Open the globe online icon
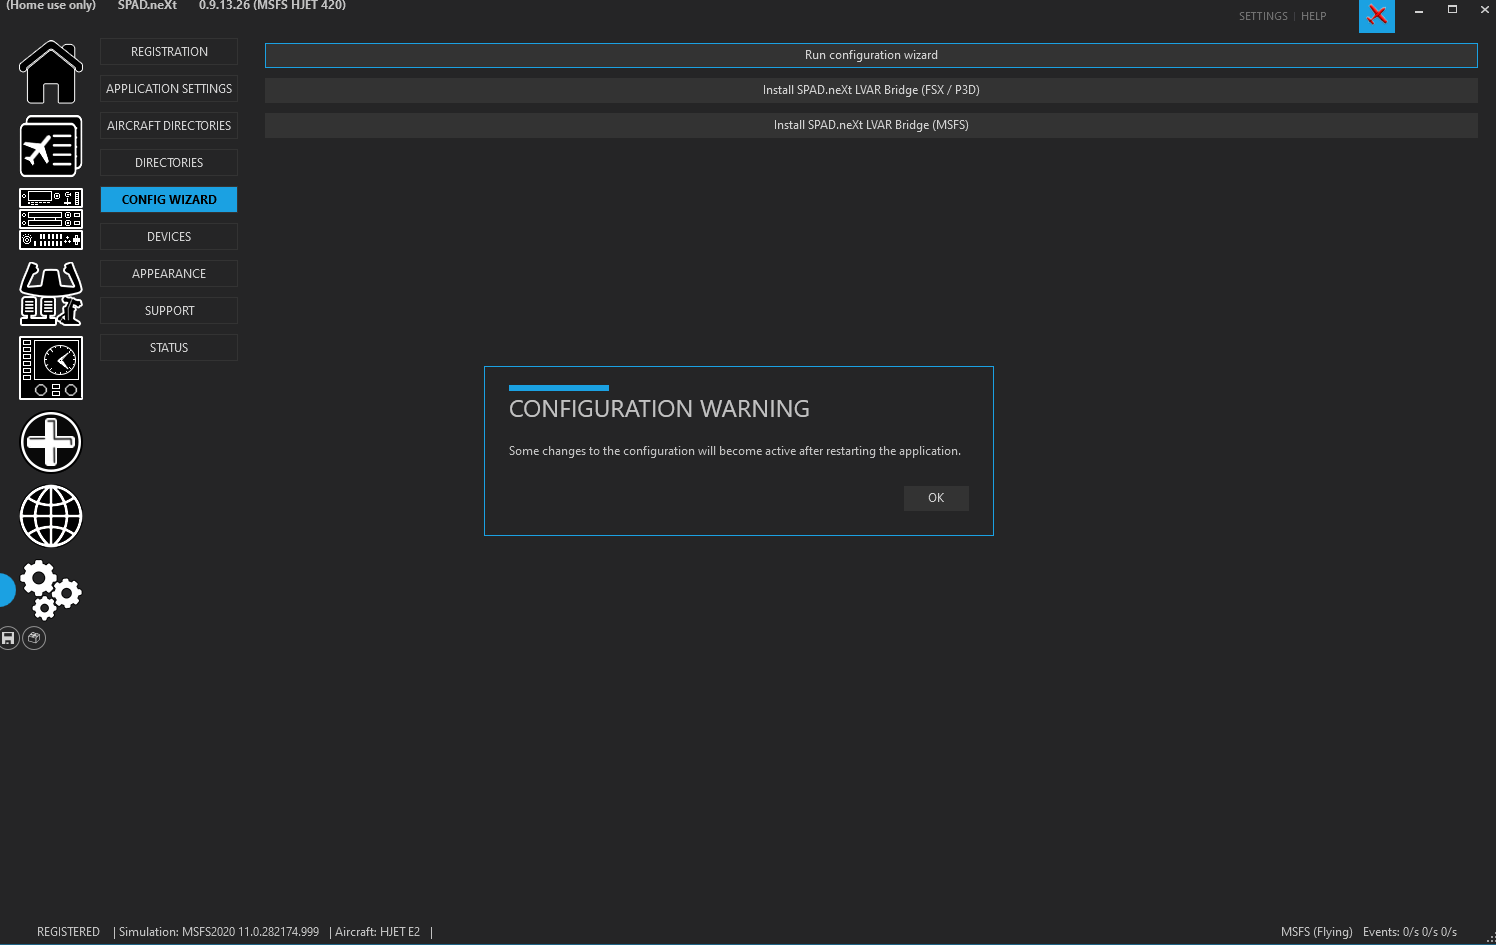 pyautogui.click(x=51, y=516)
